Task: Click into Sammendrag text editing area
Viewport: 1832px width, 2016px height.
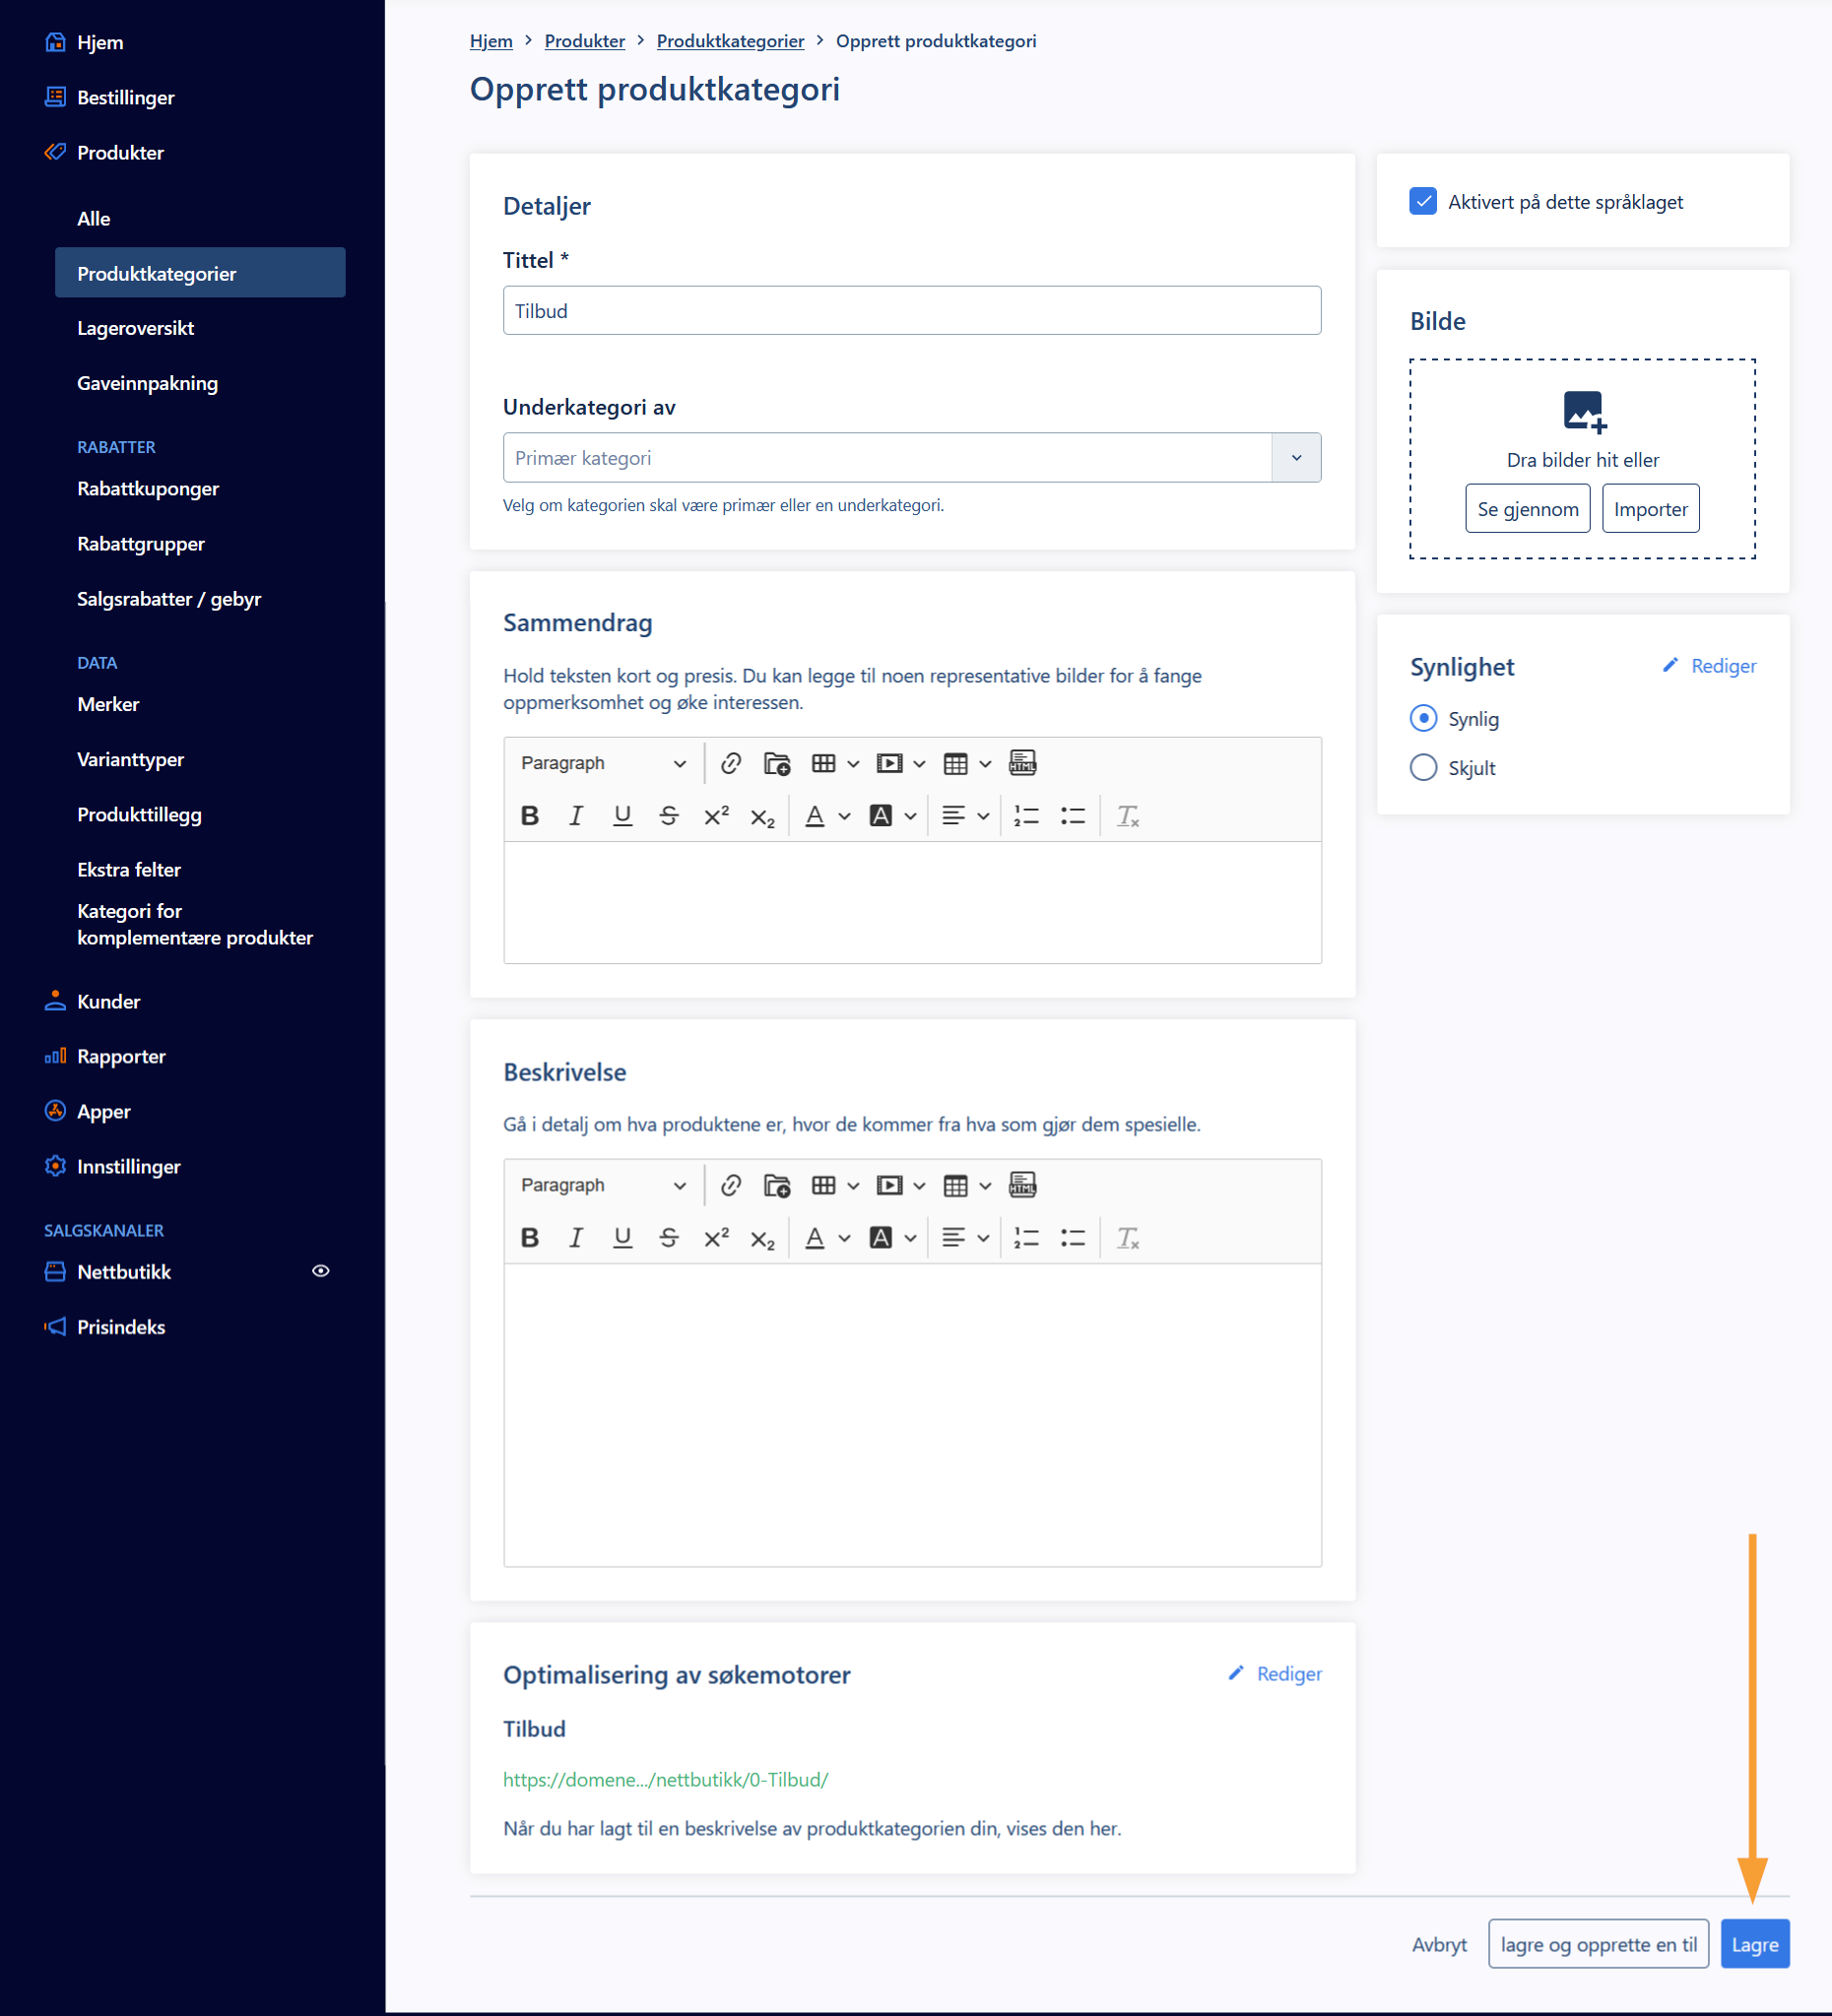Action: pyautogui.click(x=912, y=902)
